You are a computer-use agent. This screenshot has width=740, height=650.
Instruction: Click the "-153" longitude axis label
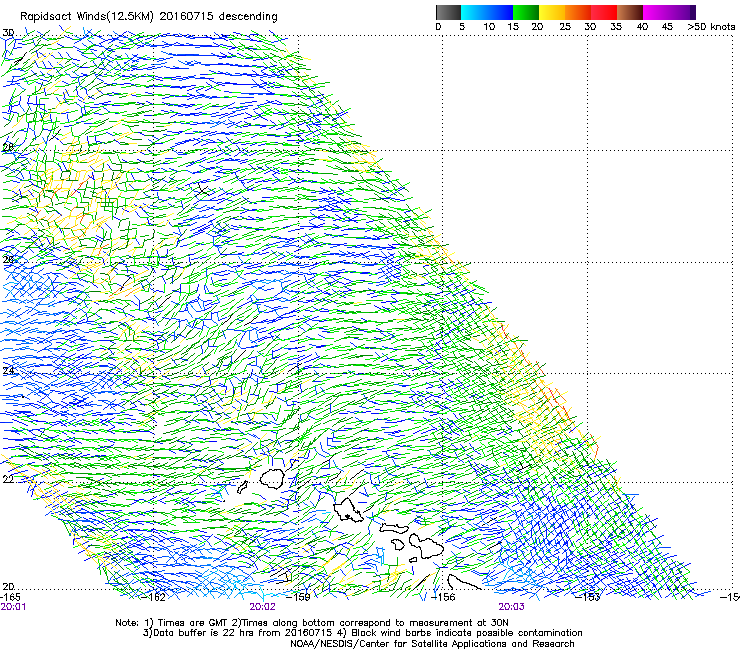[588, 597]
